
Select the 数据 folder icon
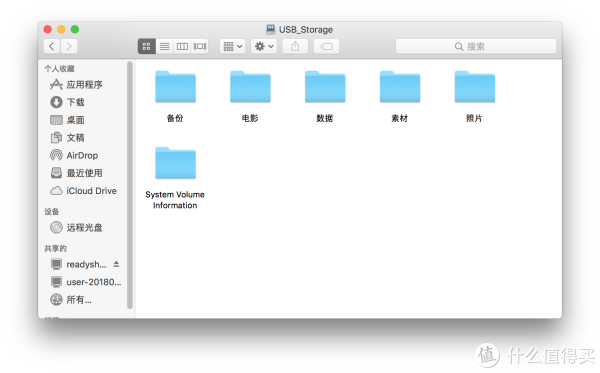pos(325,87)
